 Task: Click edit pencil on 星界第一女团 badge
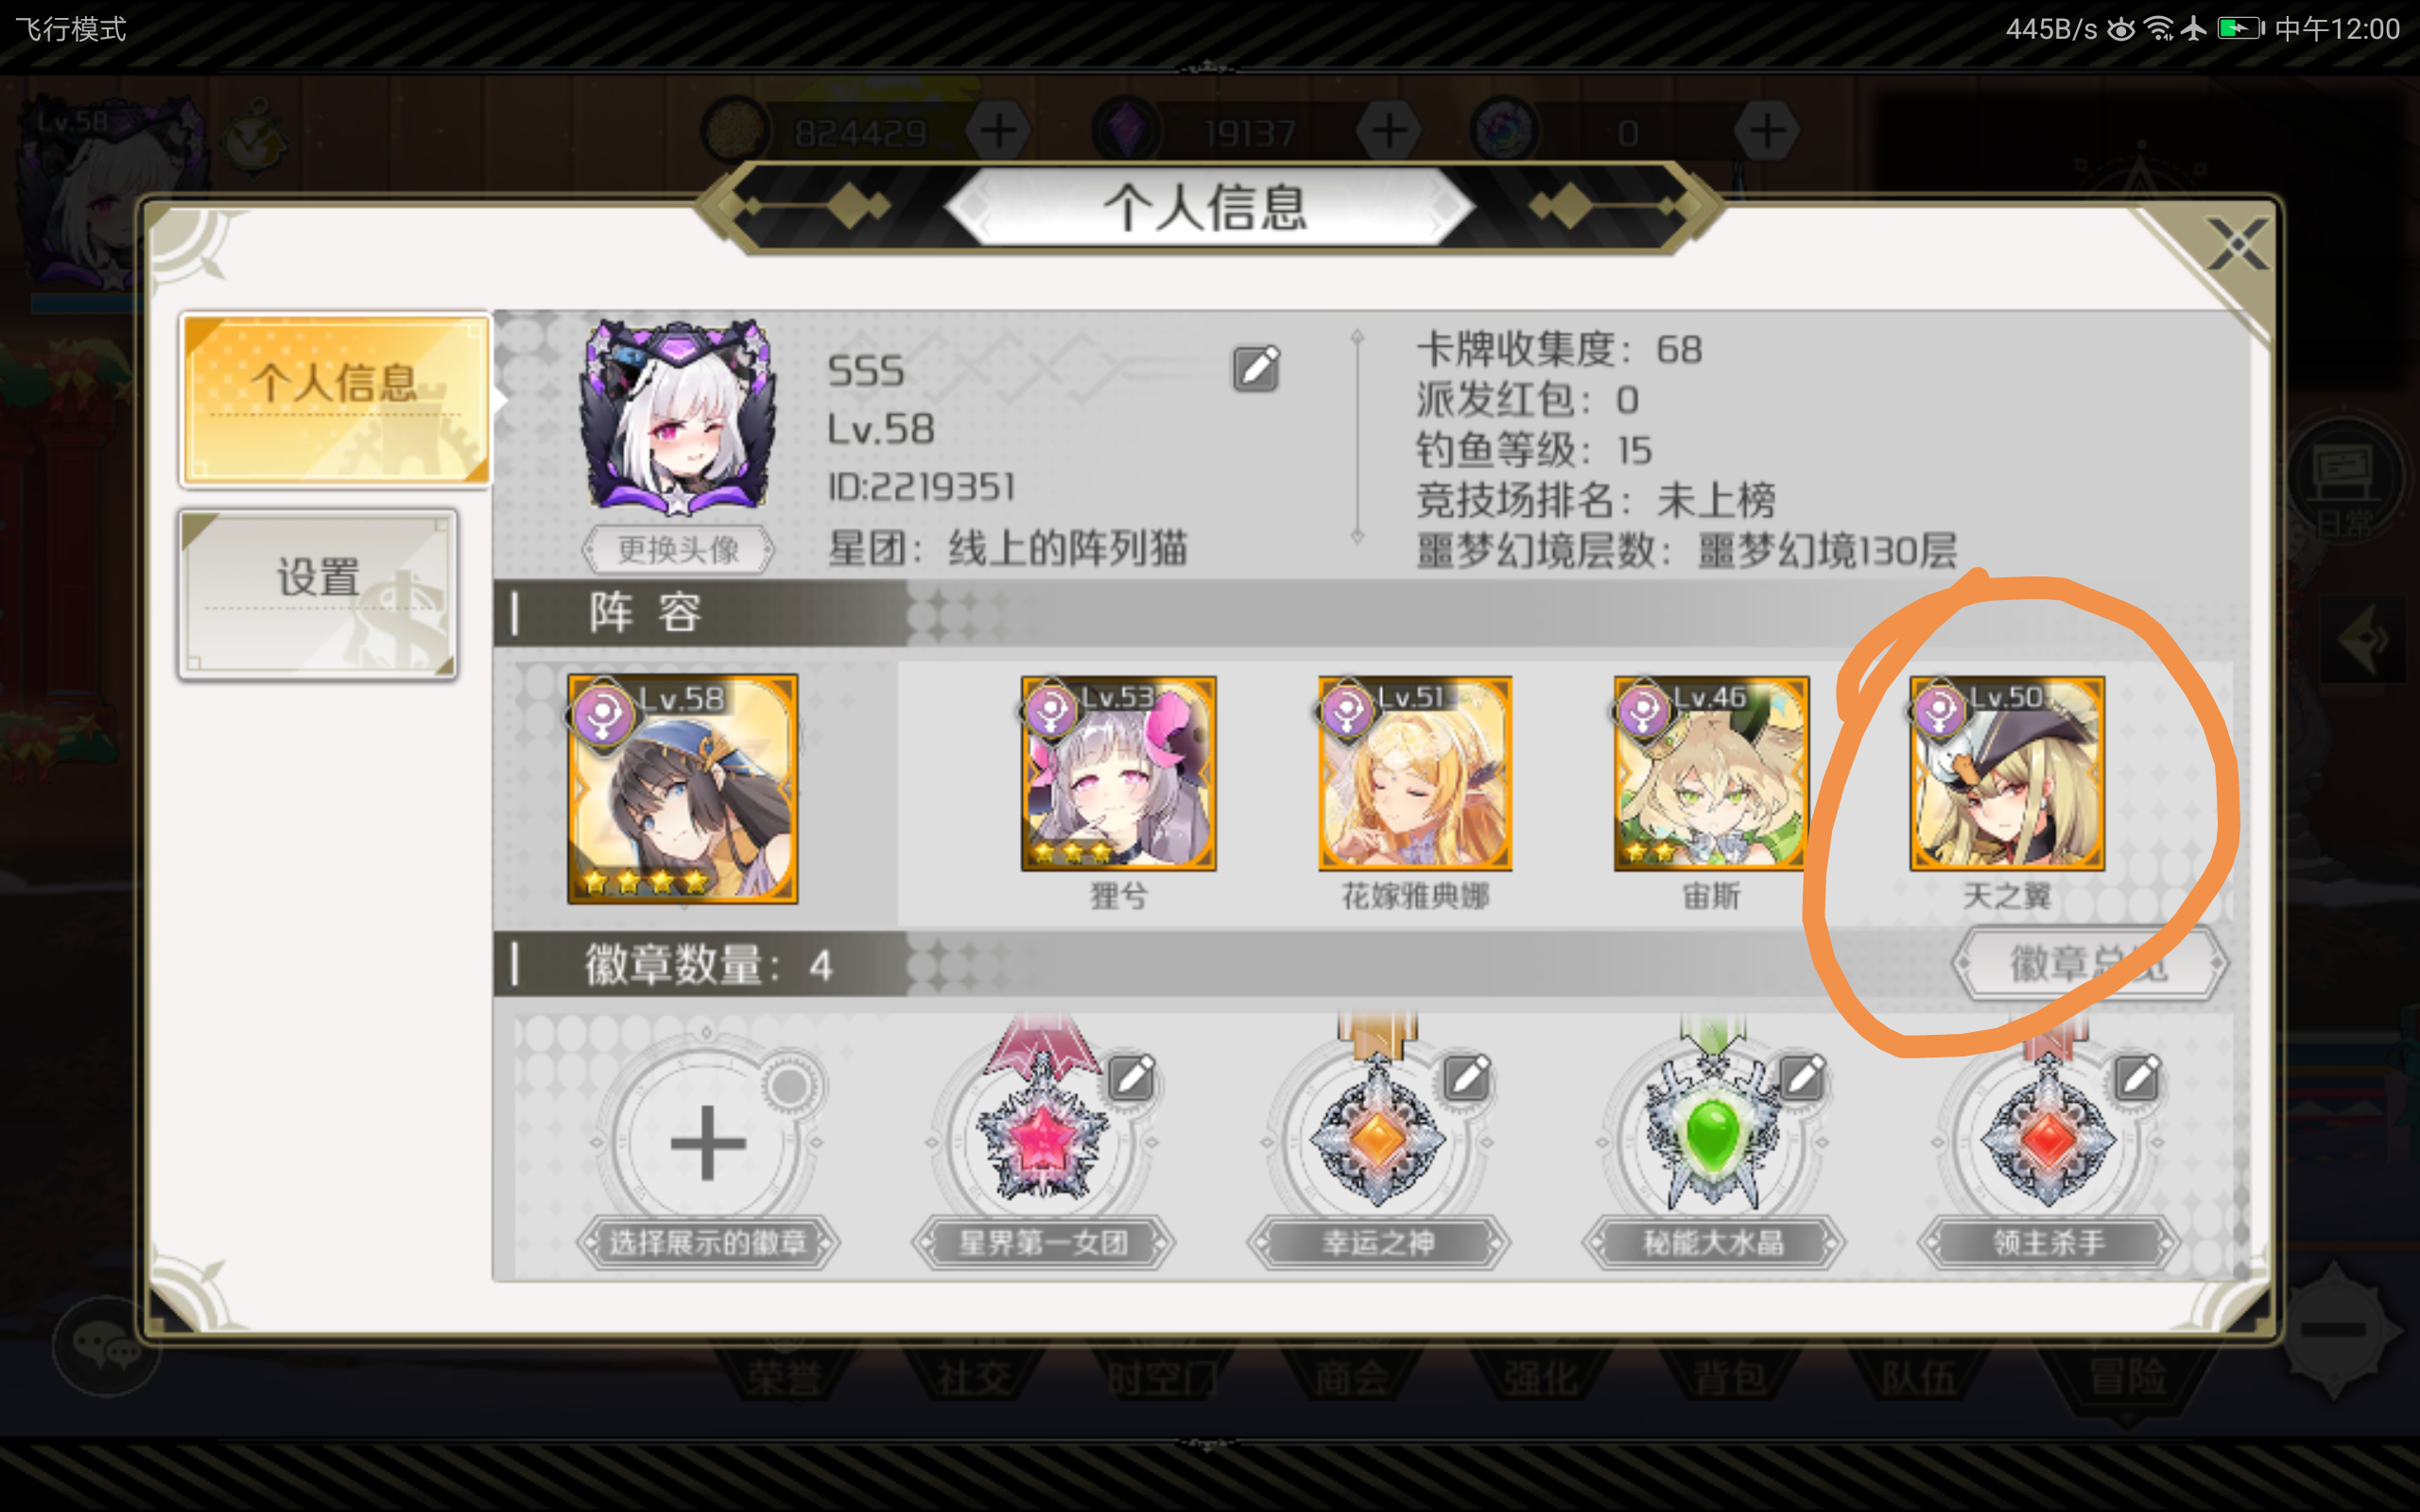coord(1132,1077)
